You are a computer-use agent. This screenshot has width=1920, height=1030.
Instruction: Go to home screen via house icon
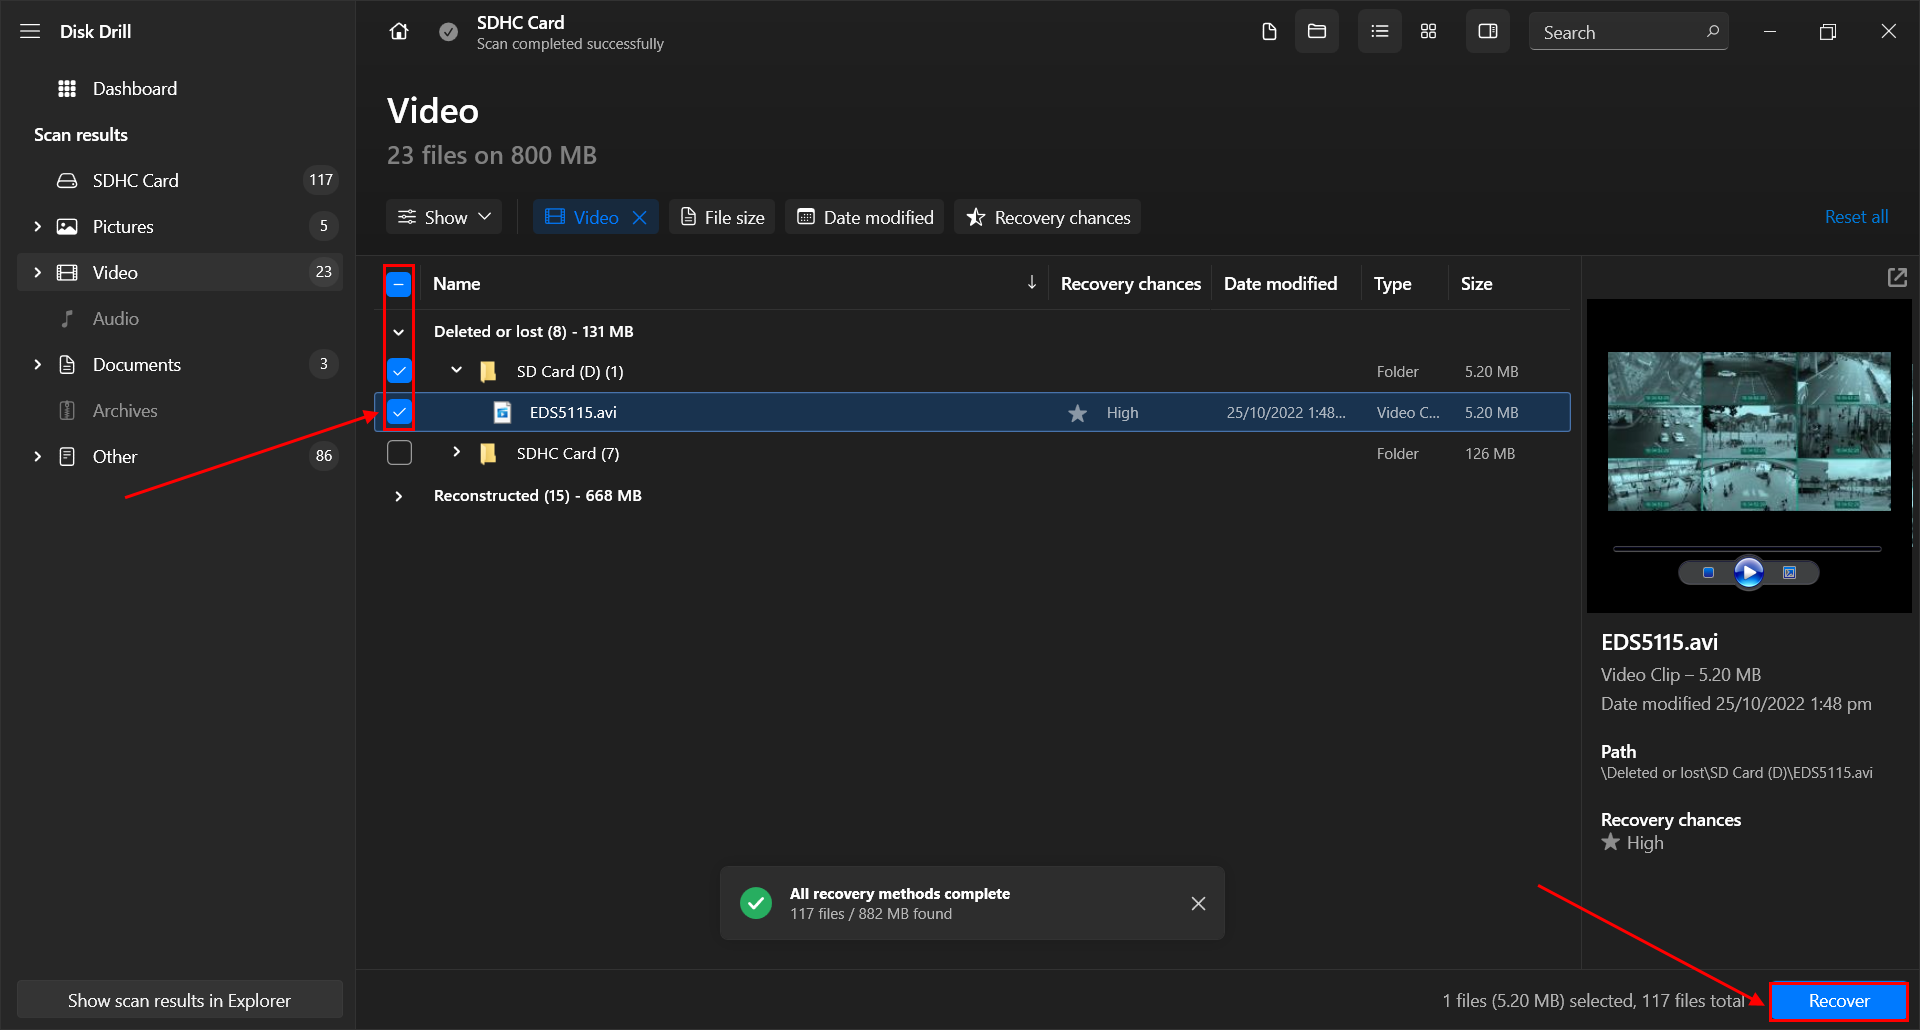[399, 32]
